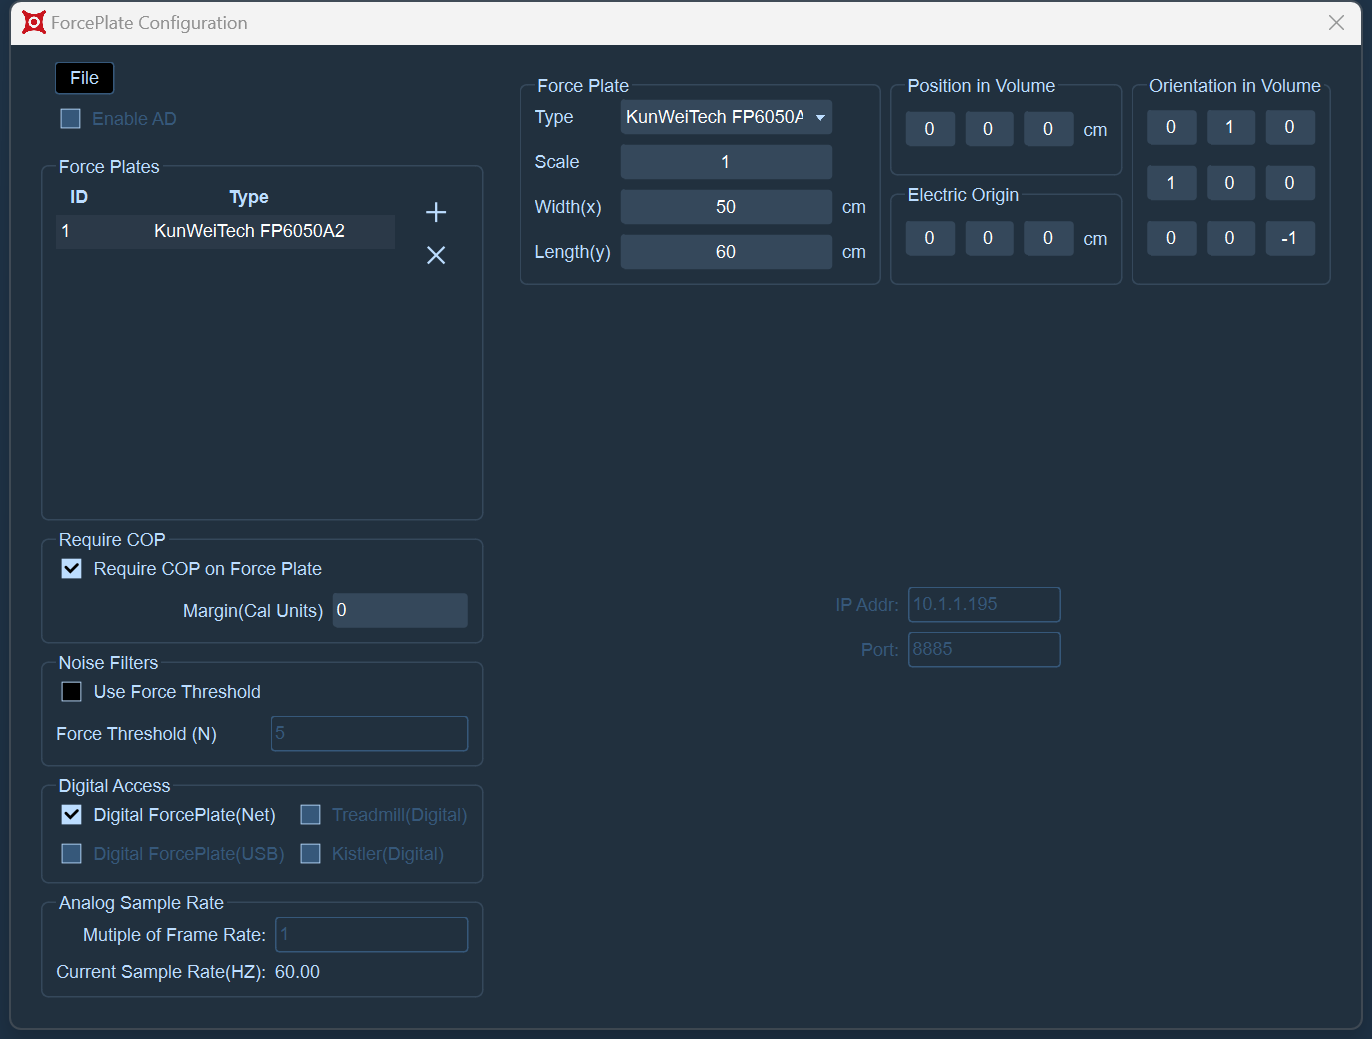
Task: Click the IP Addr field showing 10.1.1.195
Action: 984,604
